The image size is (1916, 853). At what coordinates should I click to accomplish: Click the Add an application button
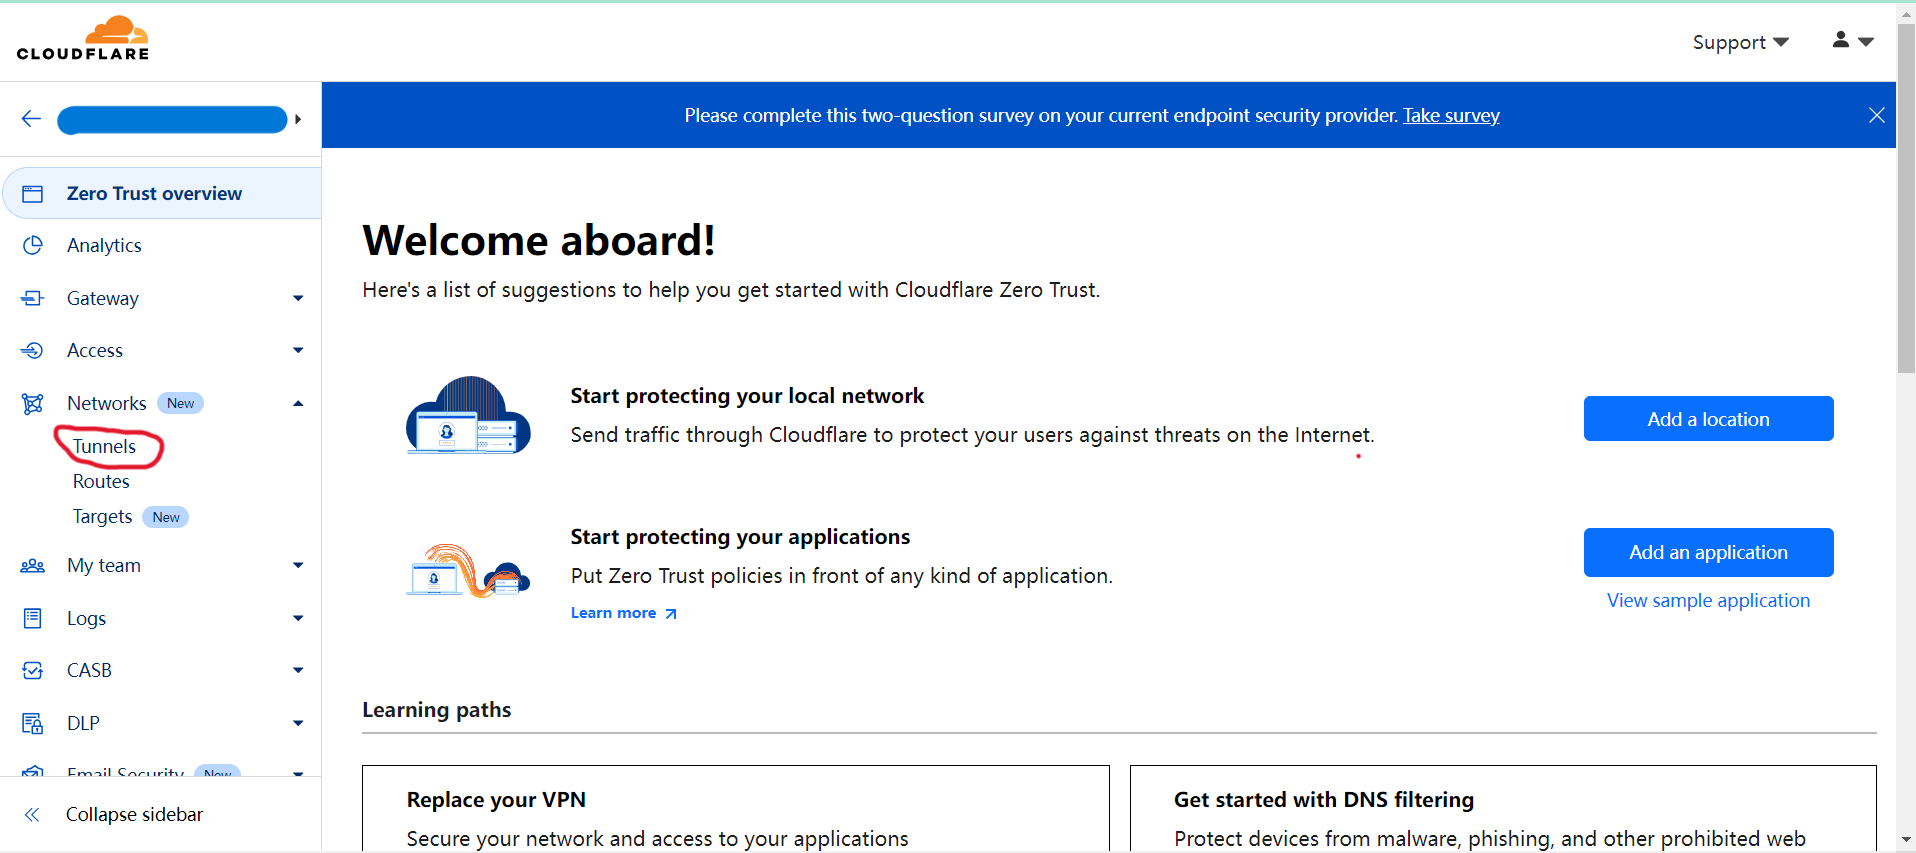pyautogui.click(x=1708, y=552)
